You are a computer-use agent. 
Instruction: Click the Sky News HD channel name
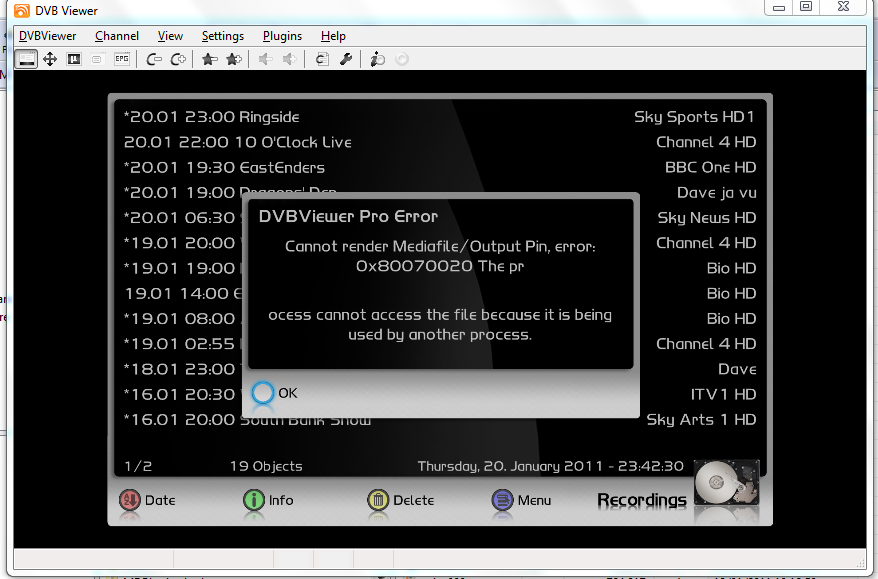707,218
